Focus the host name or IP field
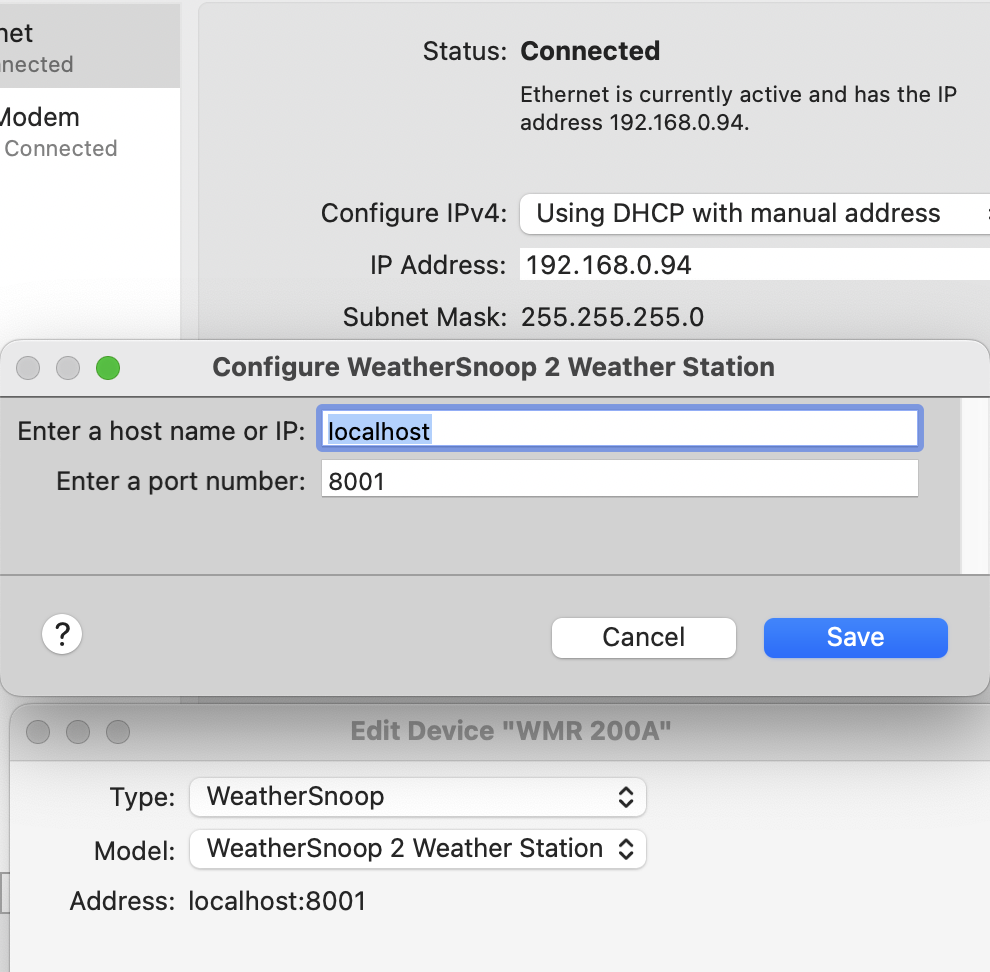This screenshot has height=972, width=990. point(619,430)
